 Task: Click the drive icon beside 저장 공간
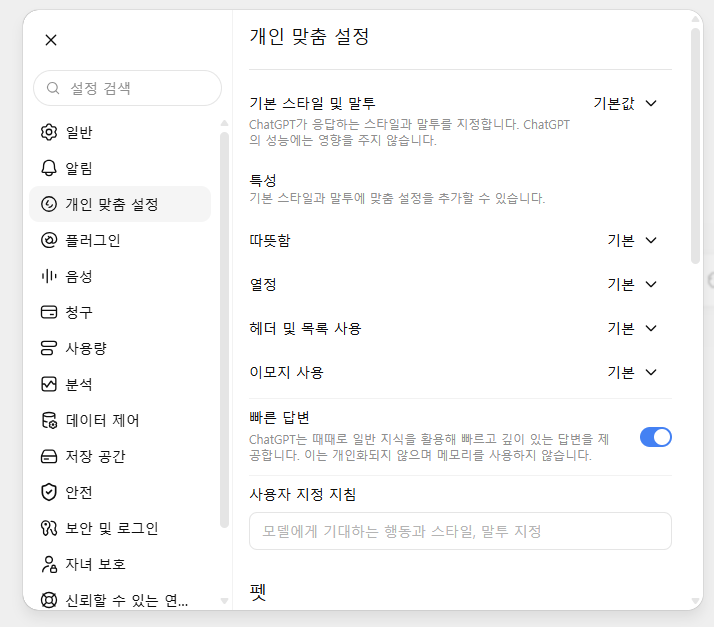point(49,456)
